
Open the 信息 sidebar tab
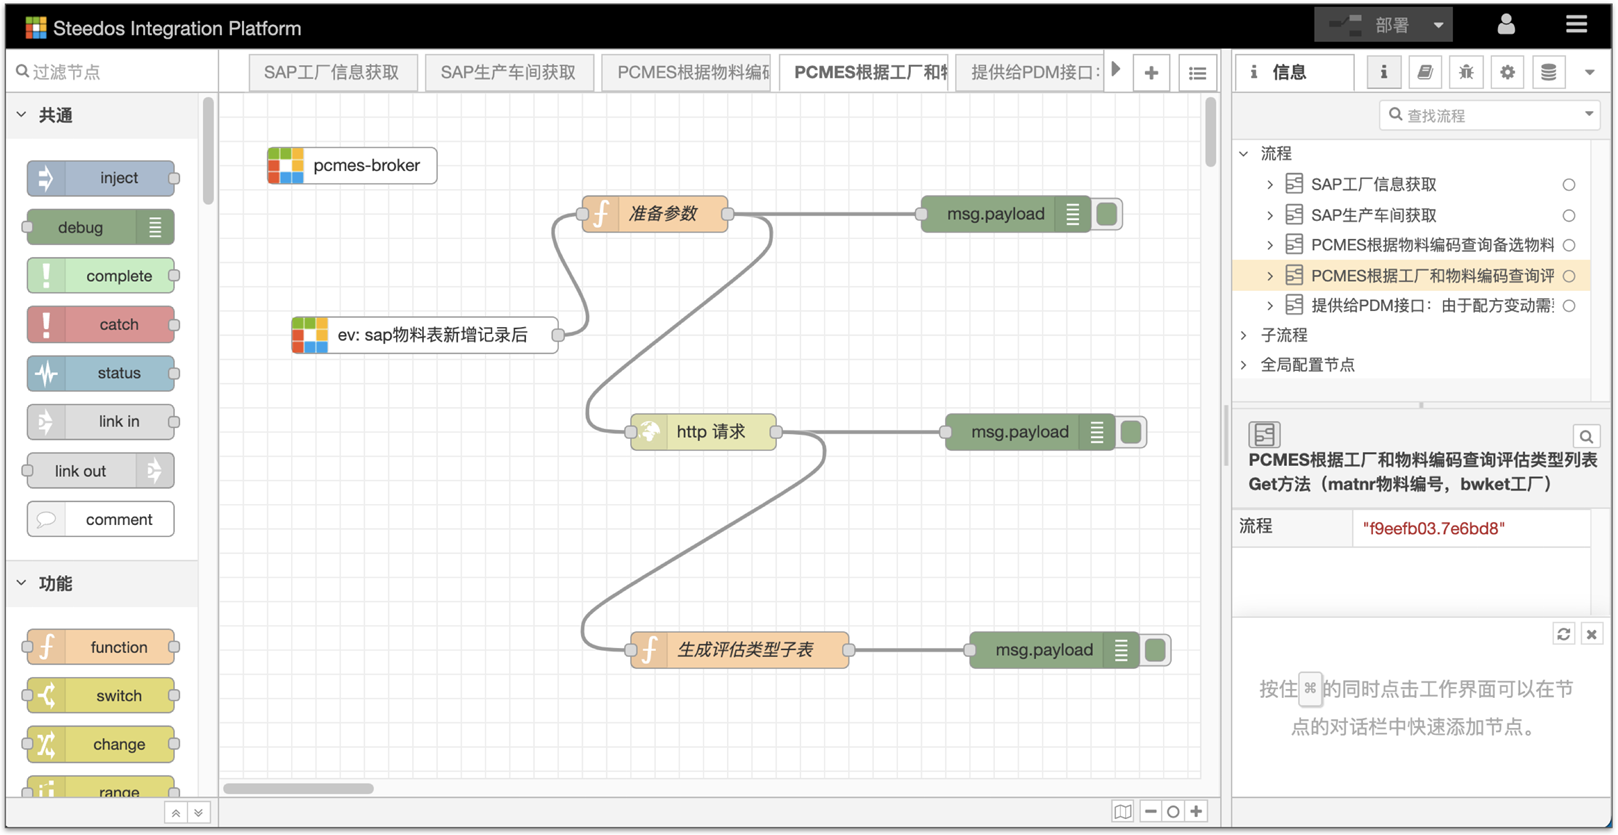coord(1294,72)
